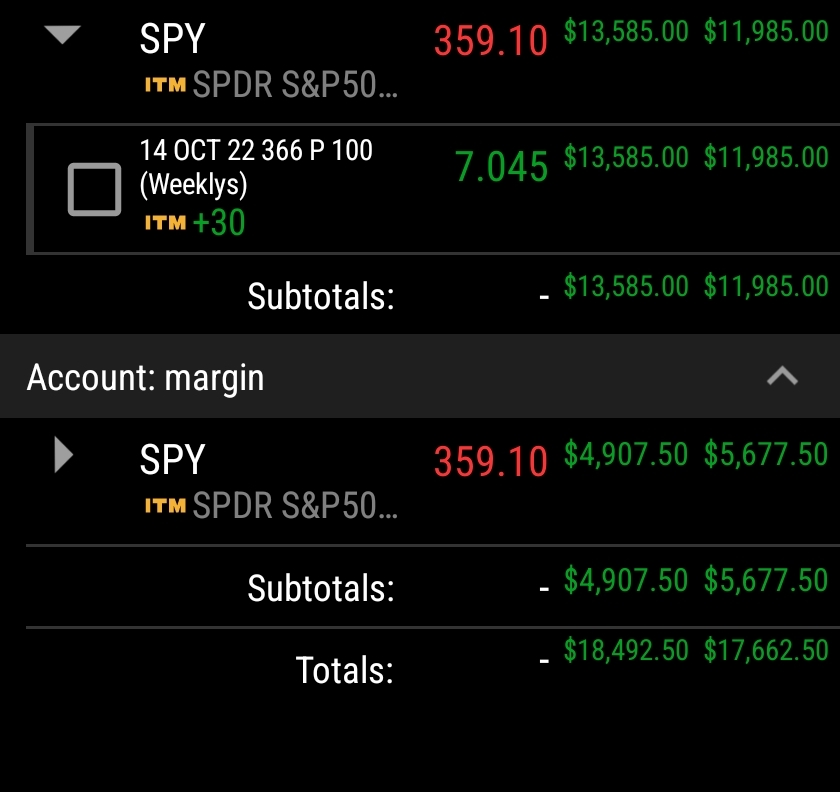Click ITM badge in margin account SPY row
The image size is (840, 792).
click(x=165, y=506)
